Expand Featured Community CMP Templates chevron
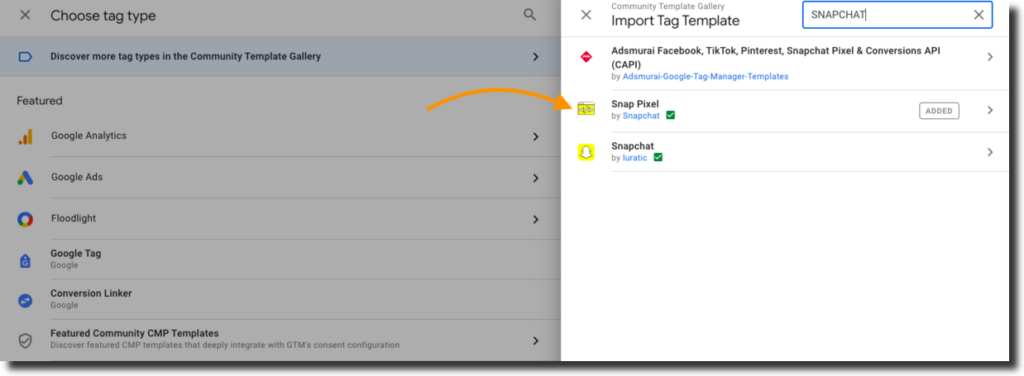This screenshot has height=376, width=1024. click(536, 341)
